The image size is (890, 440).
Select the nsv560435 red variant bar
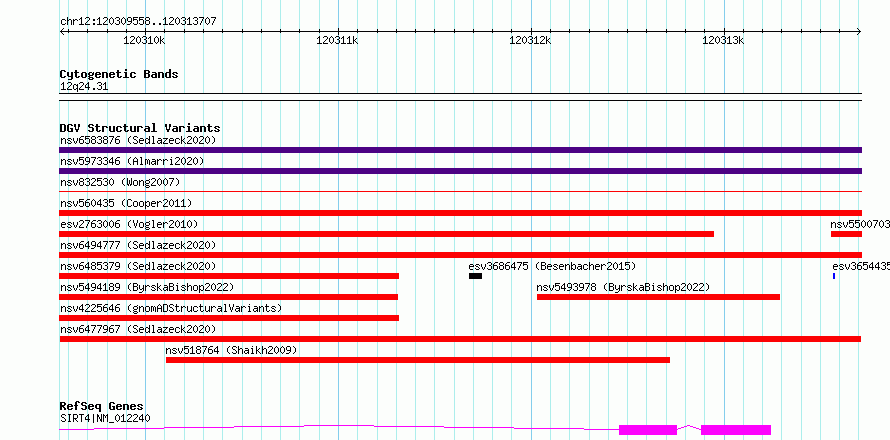[x=460, y=213]
